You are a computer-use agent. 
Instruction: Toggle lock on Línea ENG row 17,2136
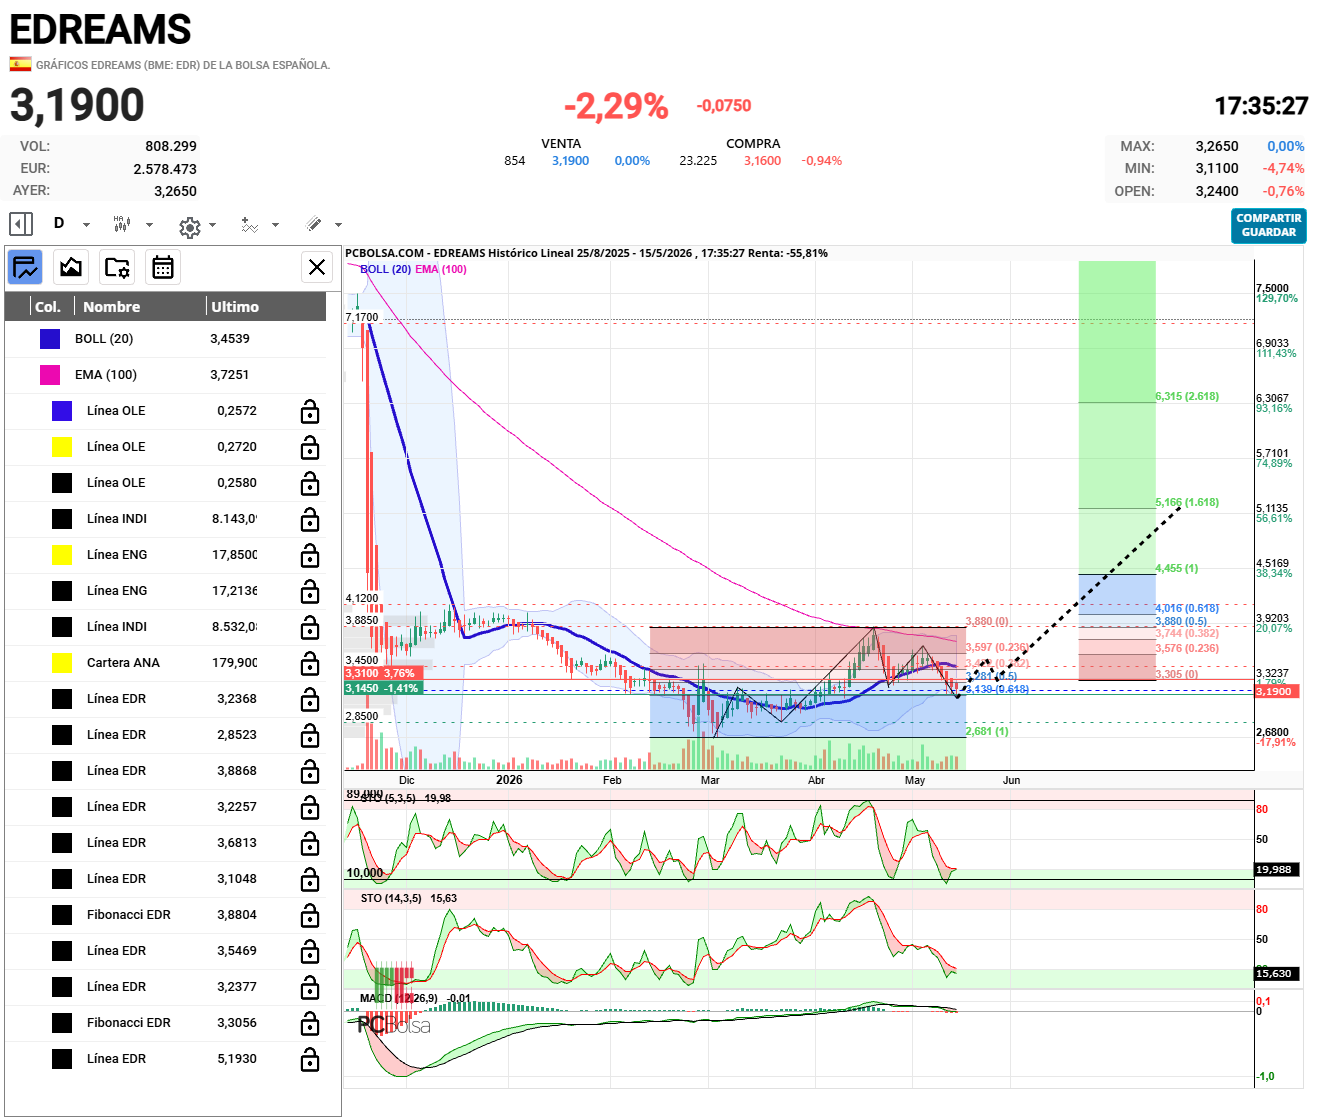[x=310, y=591]
